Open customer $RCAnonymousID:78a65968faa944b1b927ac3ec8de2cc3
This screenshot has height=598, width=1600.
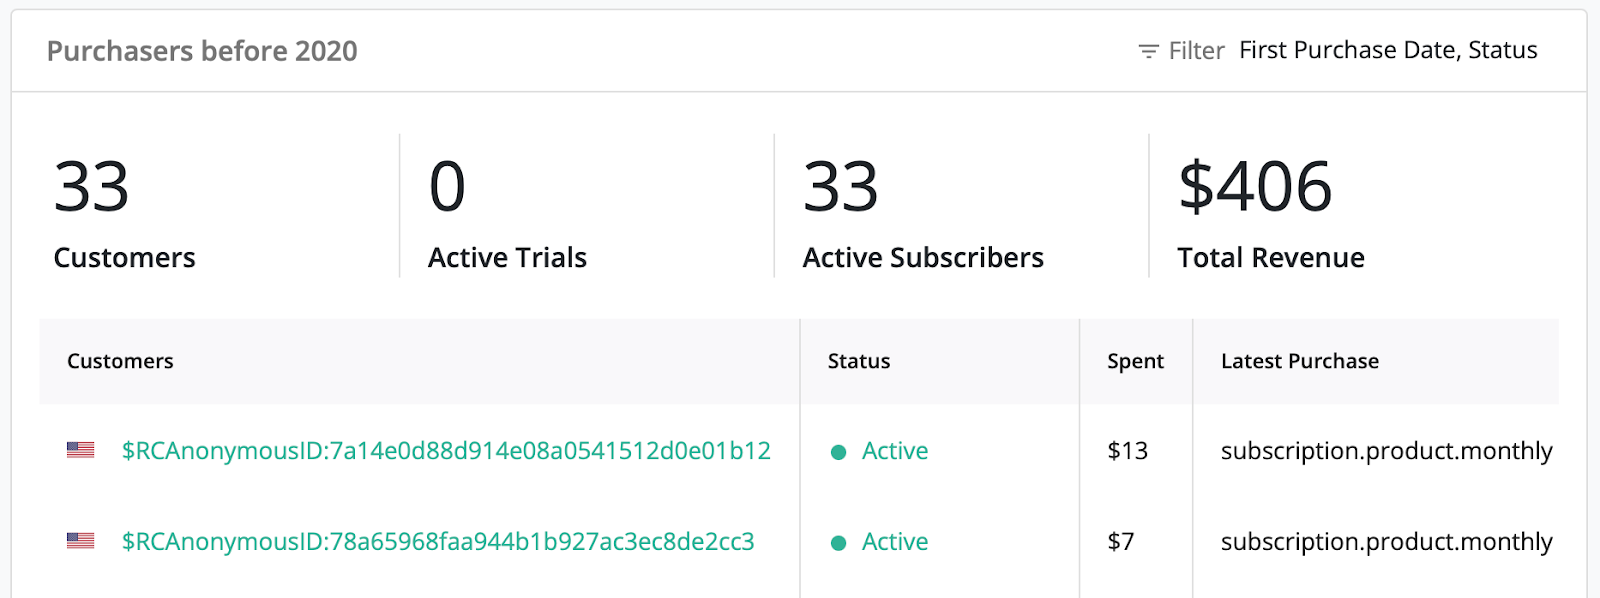coord(438,542)
